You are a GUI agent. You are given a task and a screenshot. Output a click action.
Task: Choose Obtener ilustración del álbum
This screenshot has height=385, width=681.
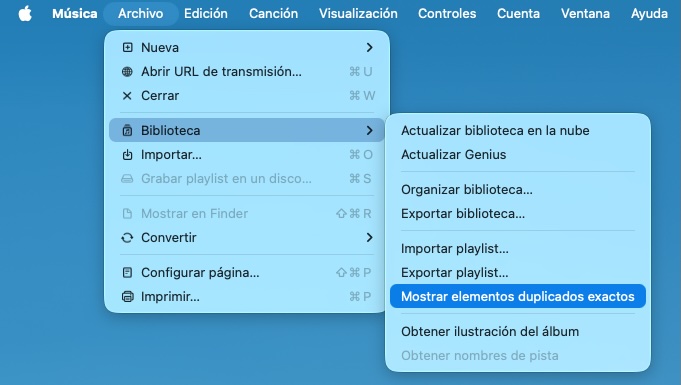[x=518, y=332]
